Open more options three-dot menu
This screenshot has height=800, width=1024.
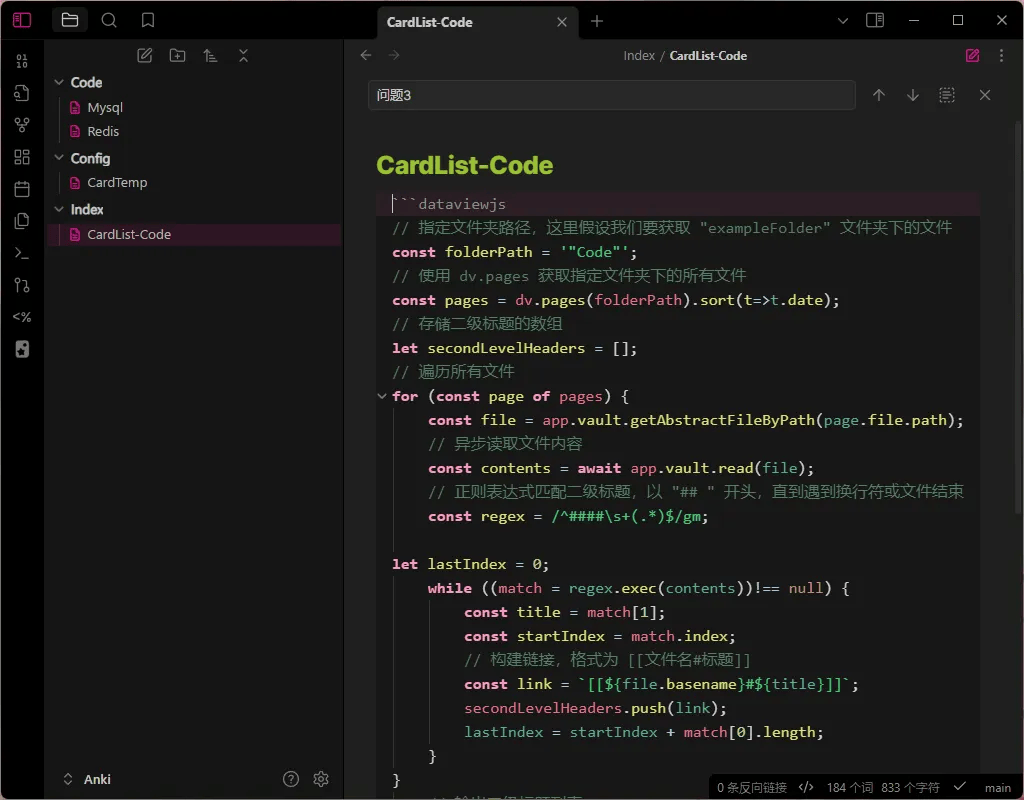1001,56
